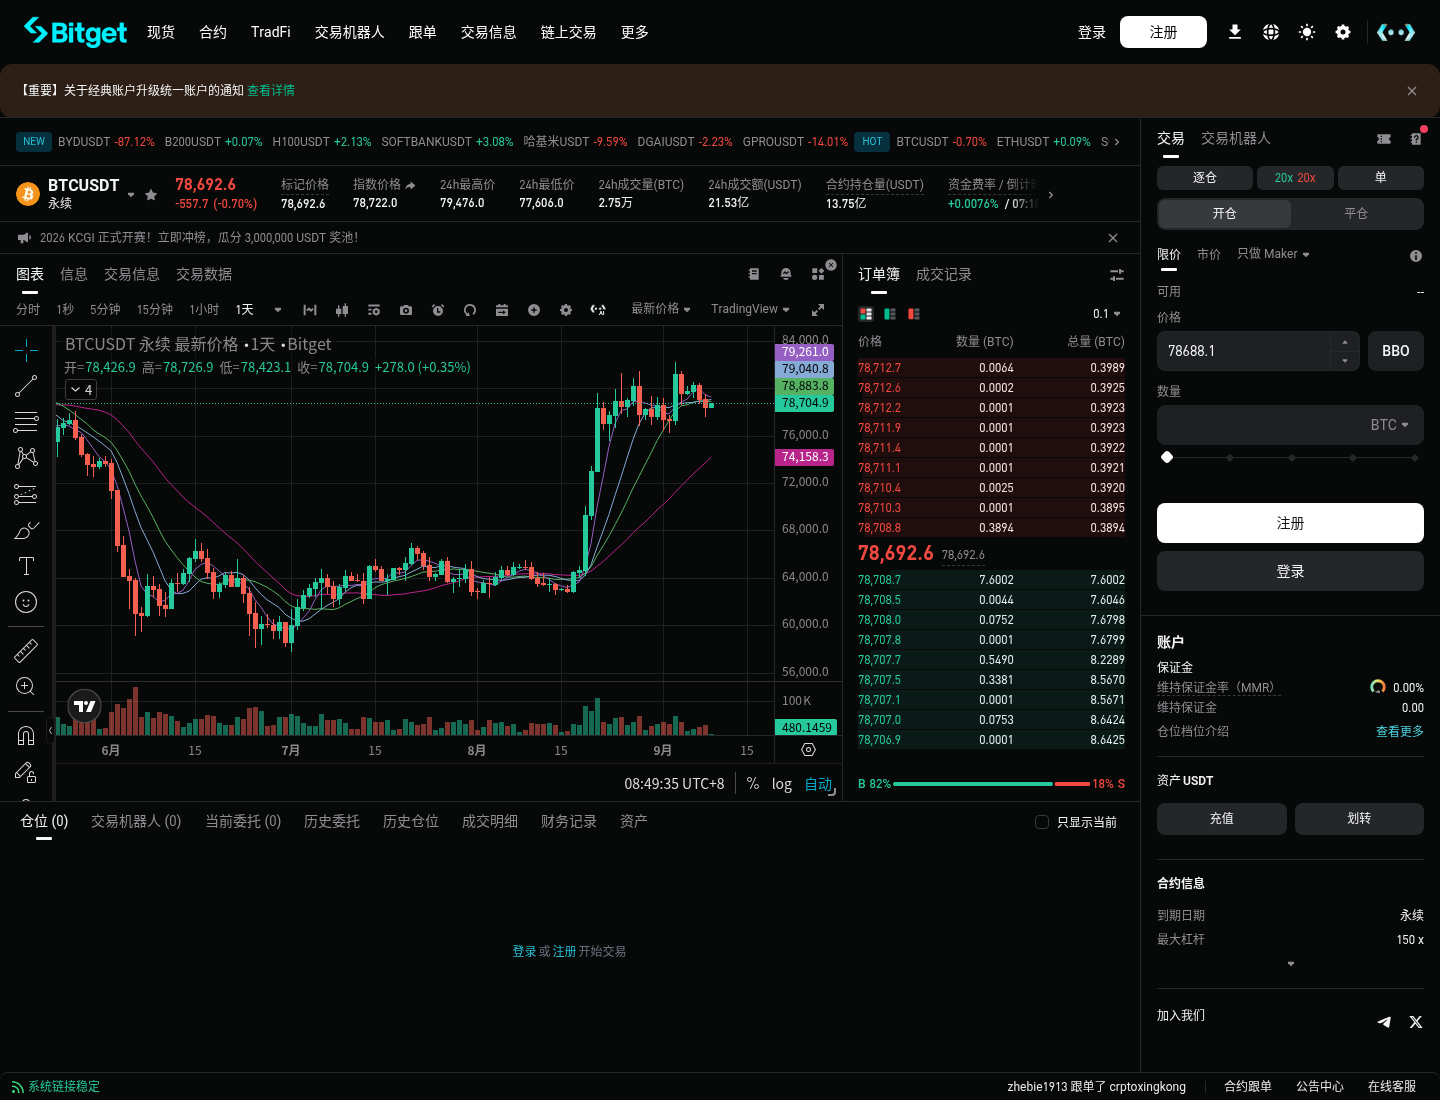
Task: Switch to the 成交记录 tab
Action: coord(944,274)
